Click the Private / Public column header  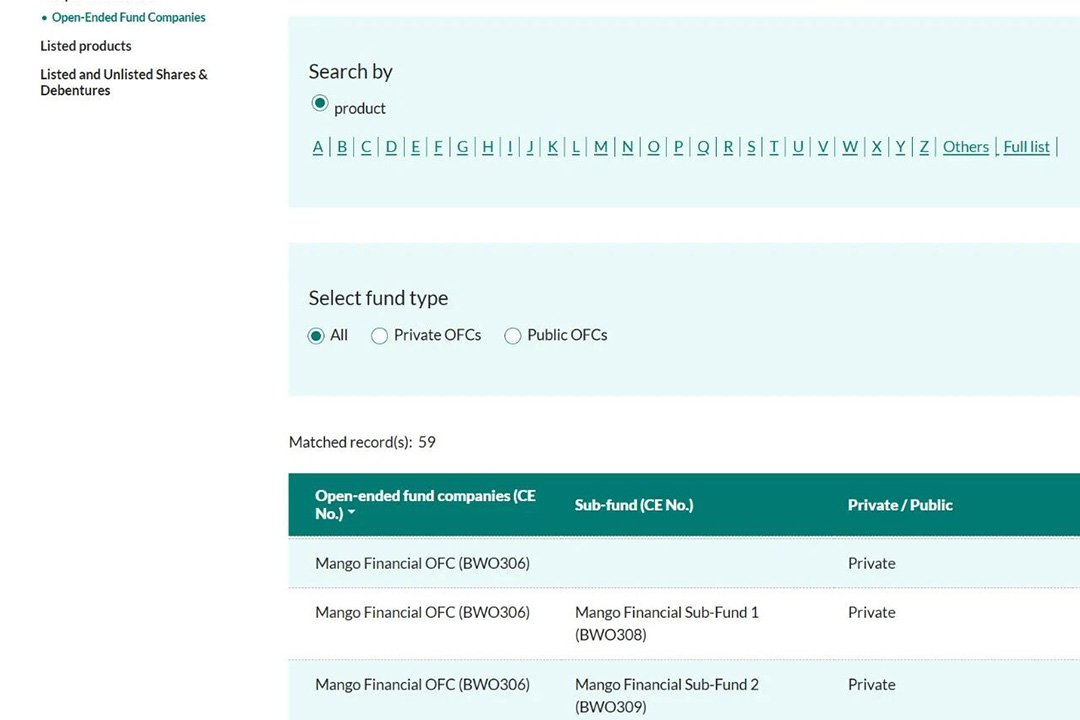tap(900, 505)
